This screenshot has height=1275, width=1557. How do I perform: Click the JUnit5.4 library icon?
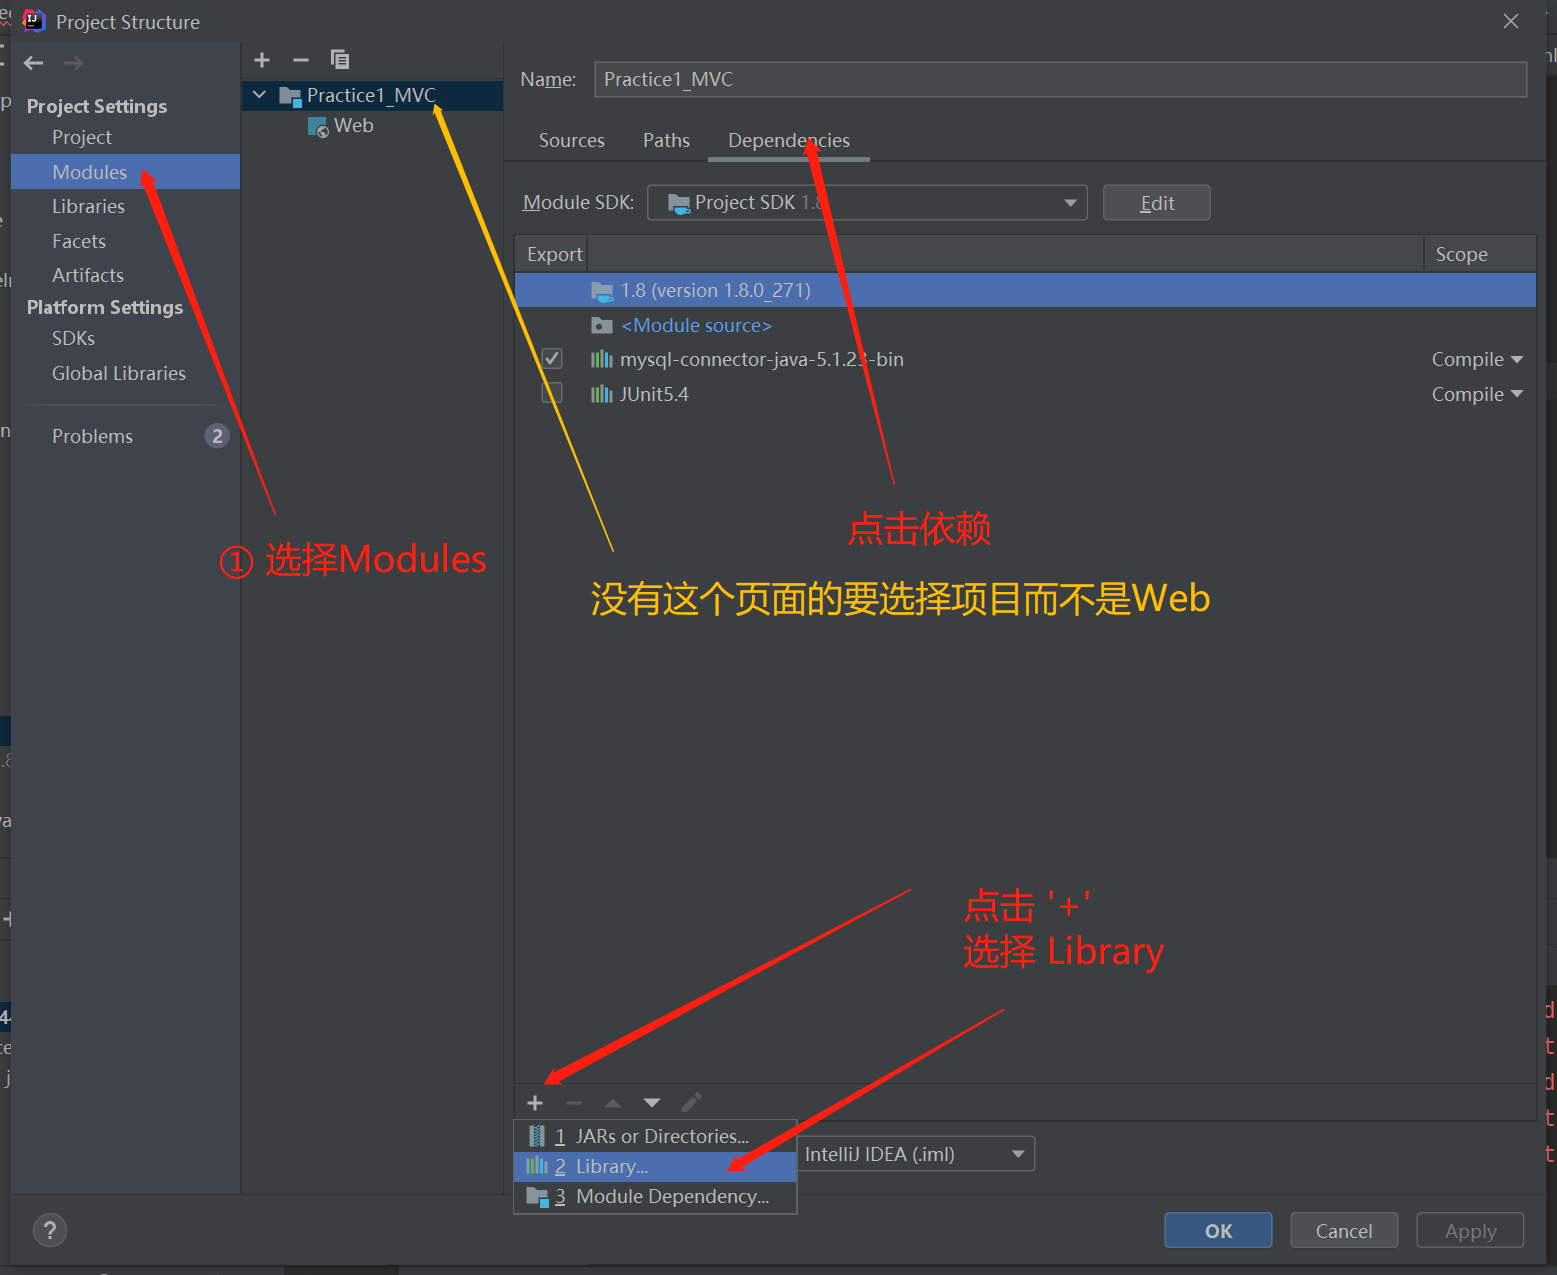(x=601, y=394)
